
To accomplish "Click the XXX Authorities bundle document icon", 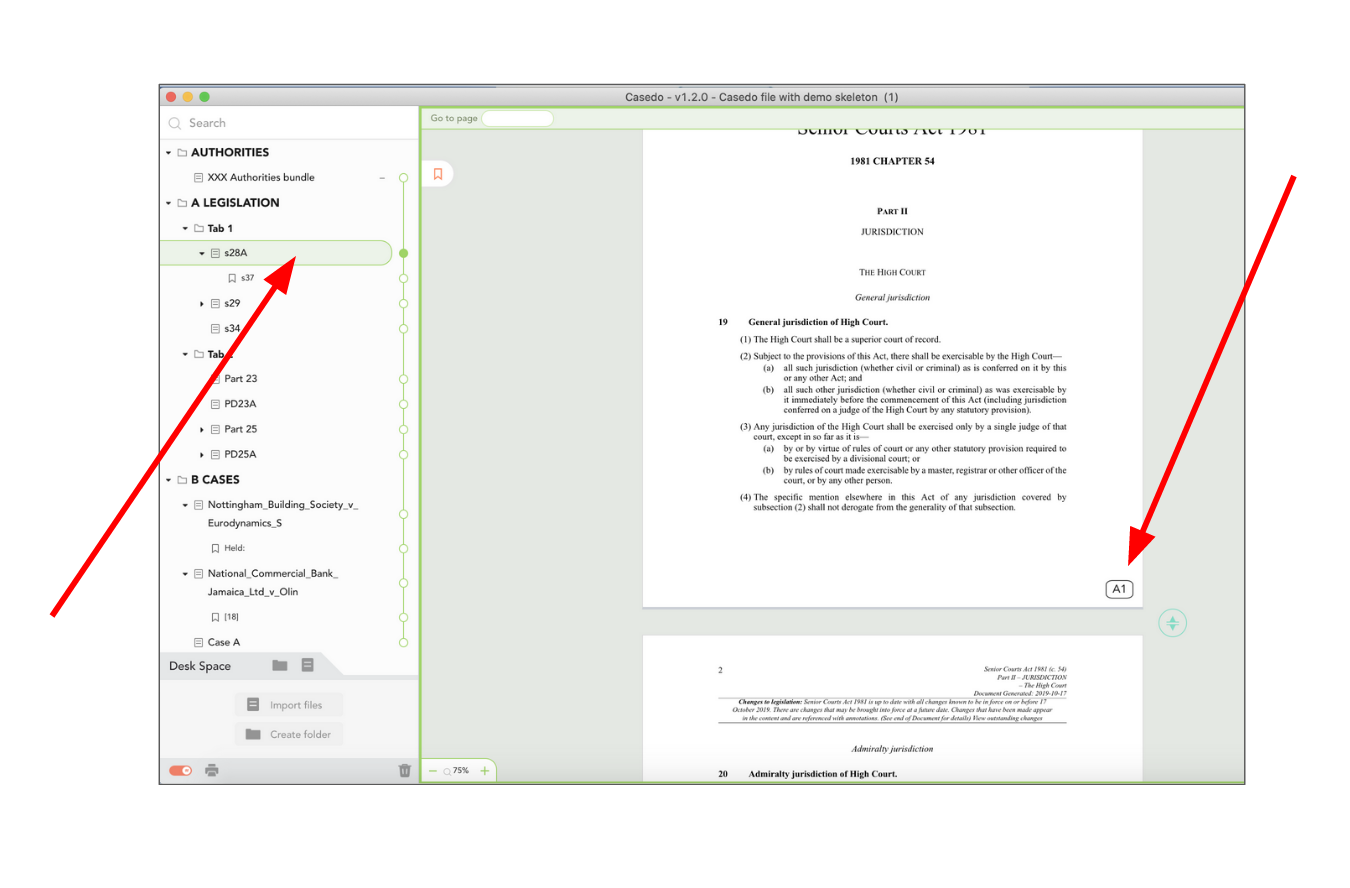I will point(199,178).
